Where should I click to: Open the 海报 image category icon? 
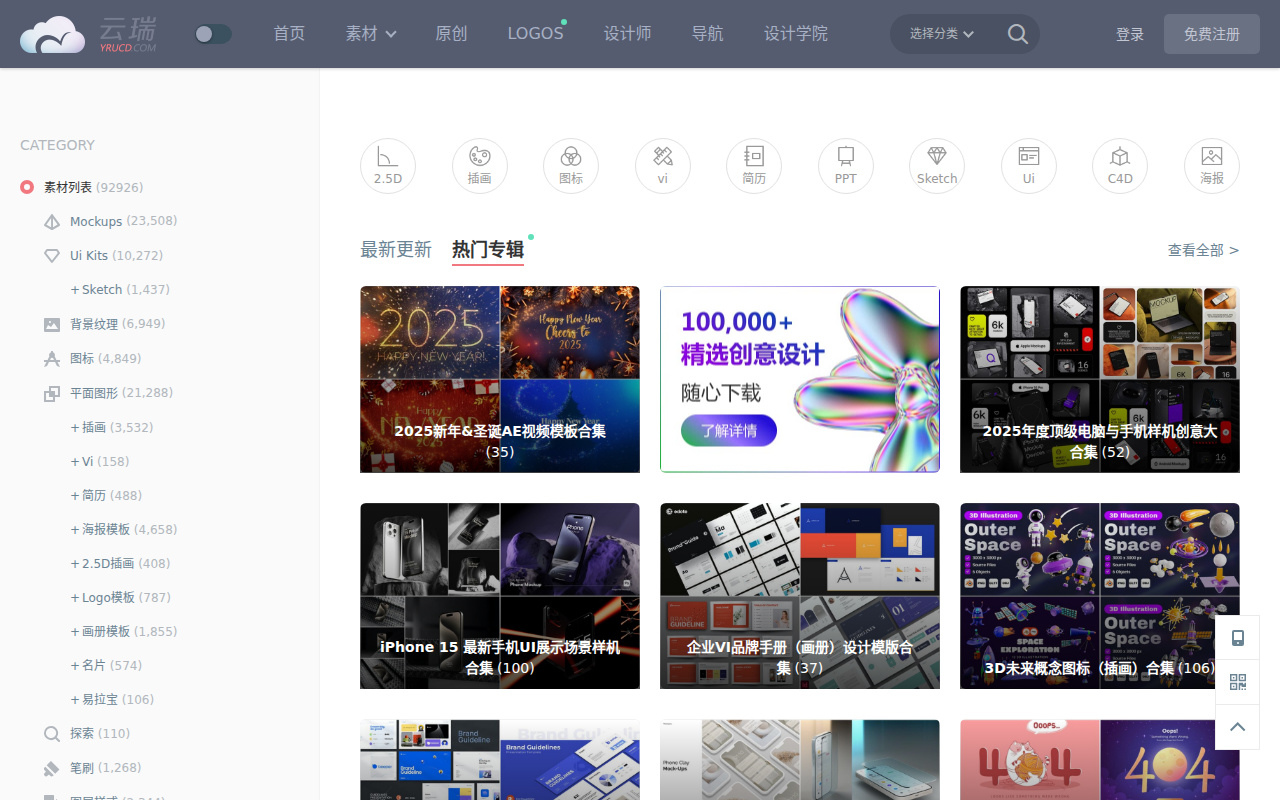pos(1212,166)
